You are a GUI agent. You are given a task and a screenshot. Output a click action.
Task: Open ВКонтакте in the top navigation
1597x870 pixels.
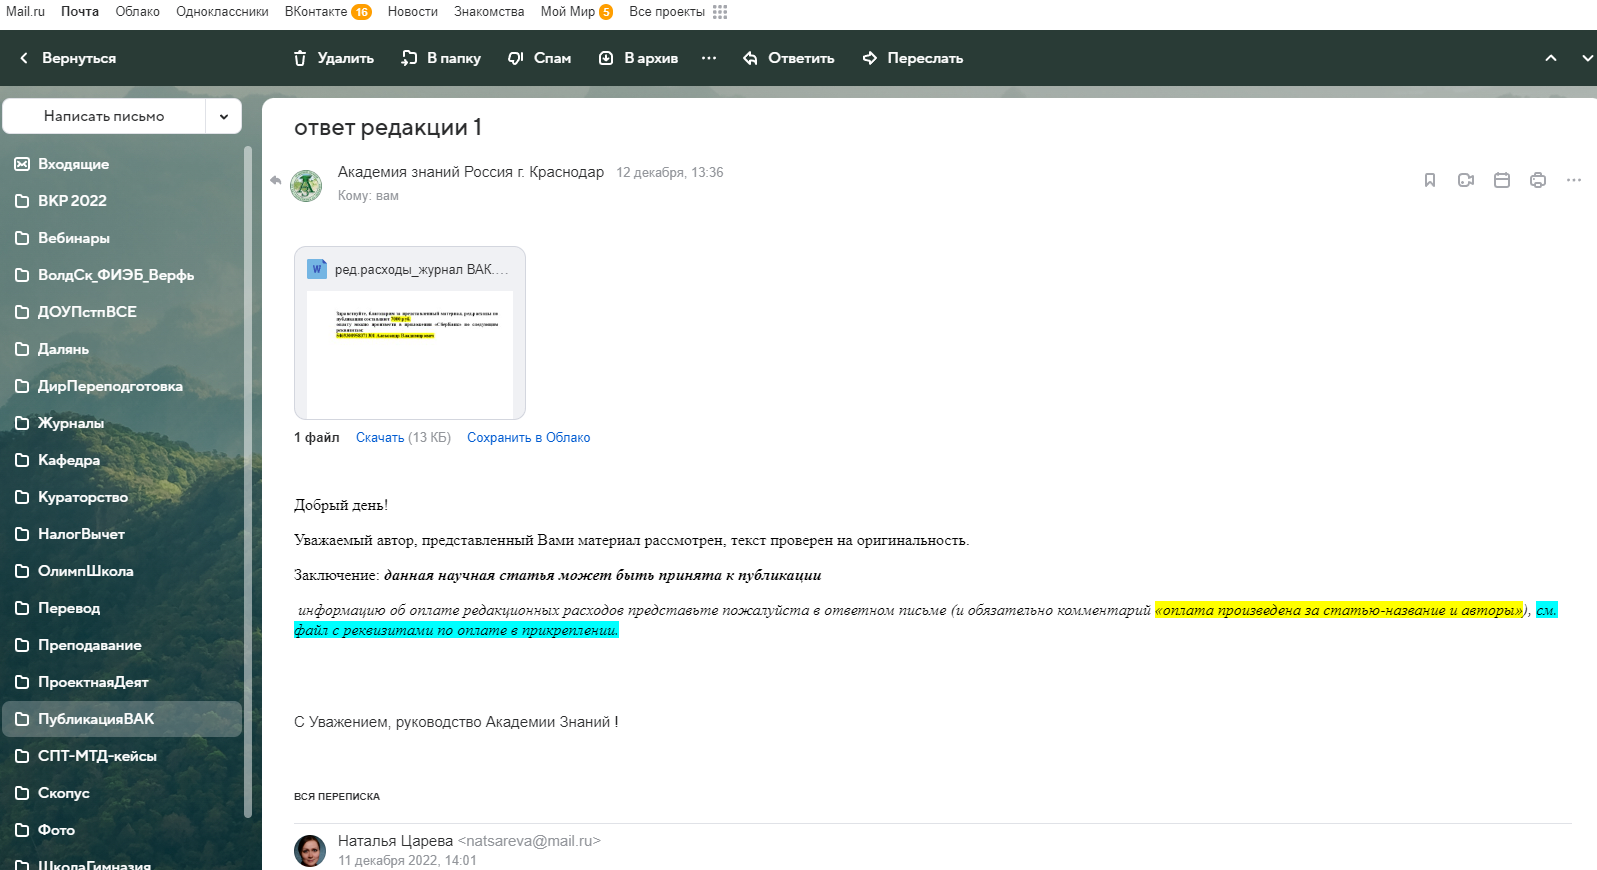click(316, 12)
